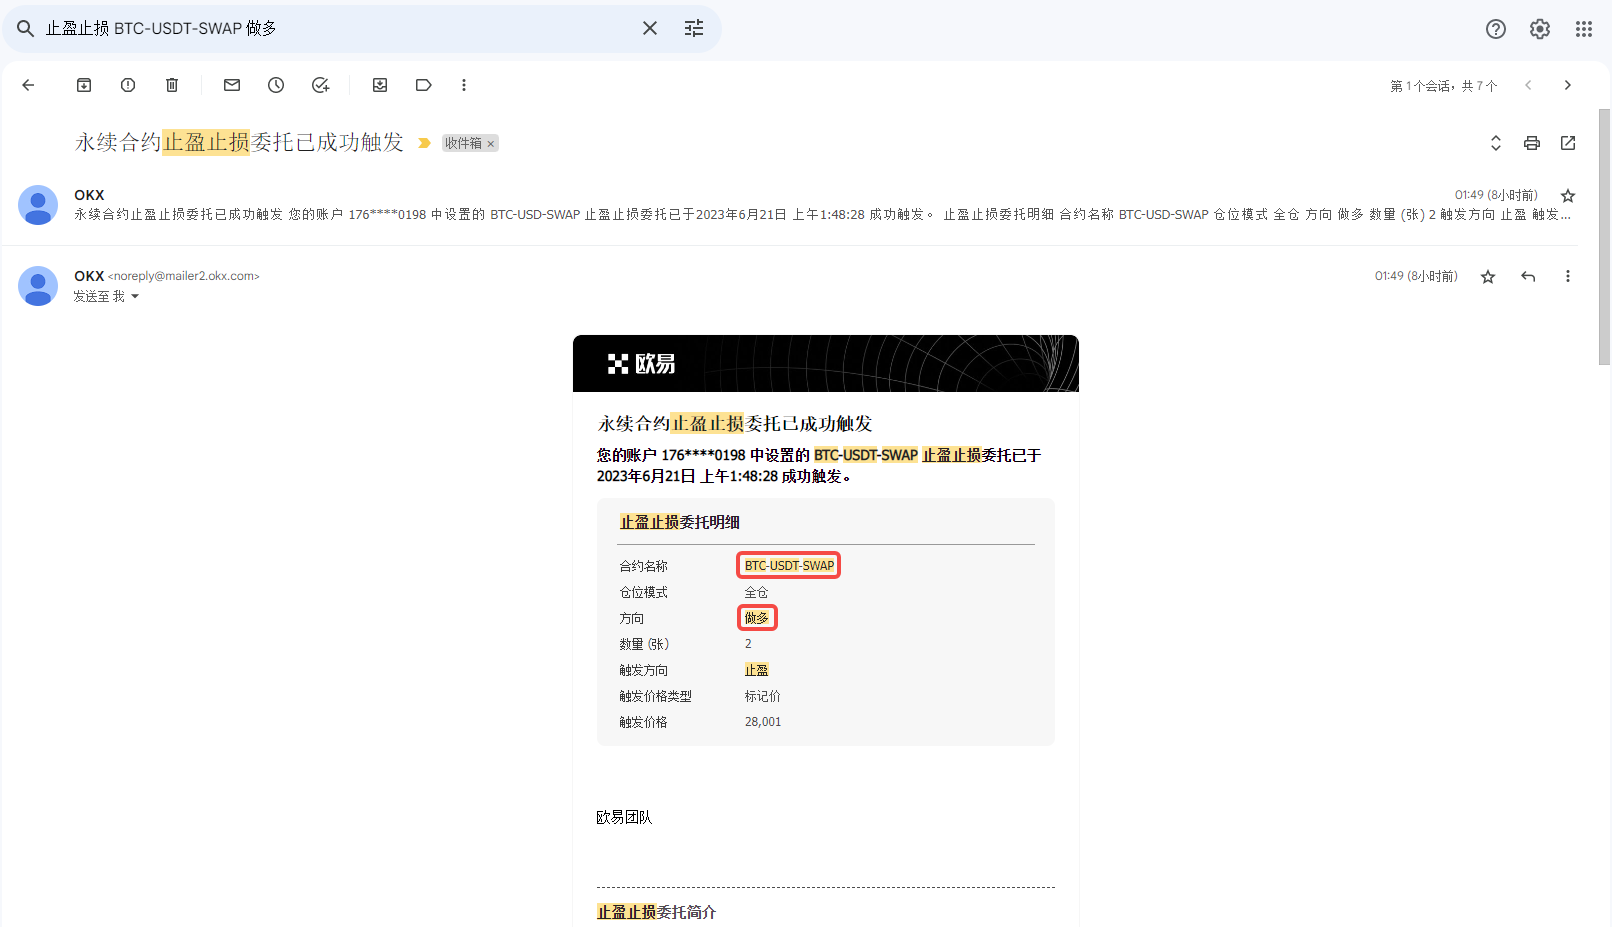This screenshot has height=927, width=1612.
Task: Click the 欧易 logo in the email header
Action: point(642,364)
